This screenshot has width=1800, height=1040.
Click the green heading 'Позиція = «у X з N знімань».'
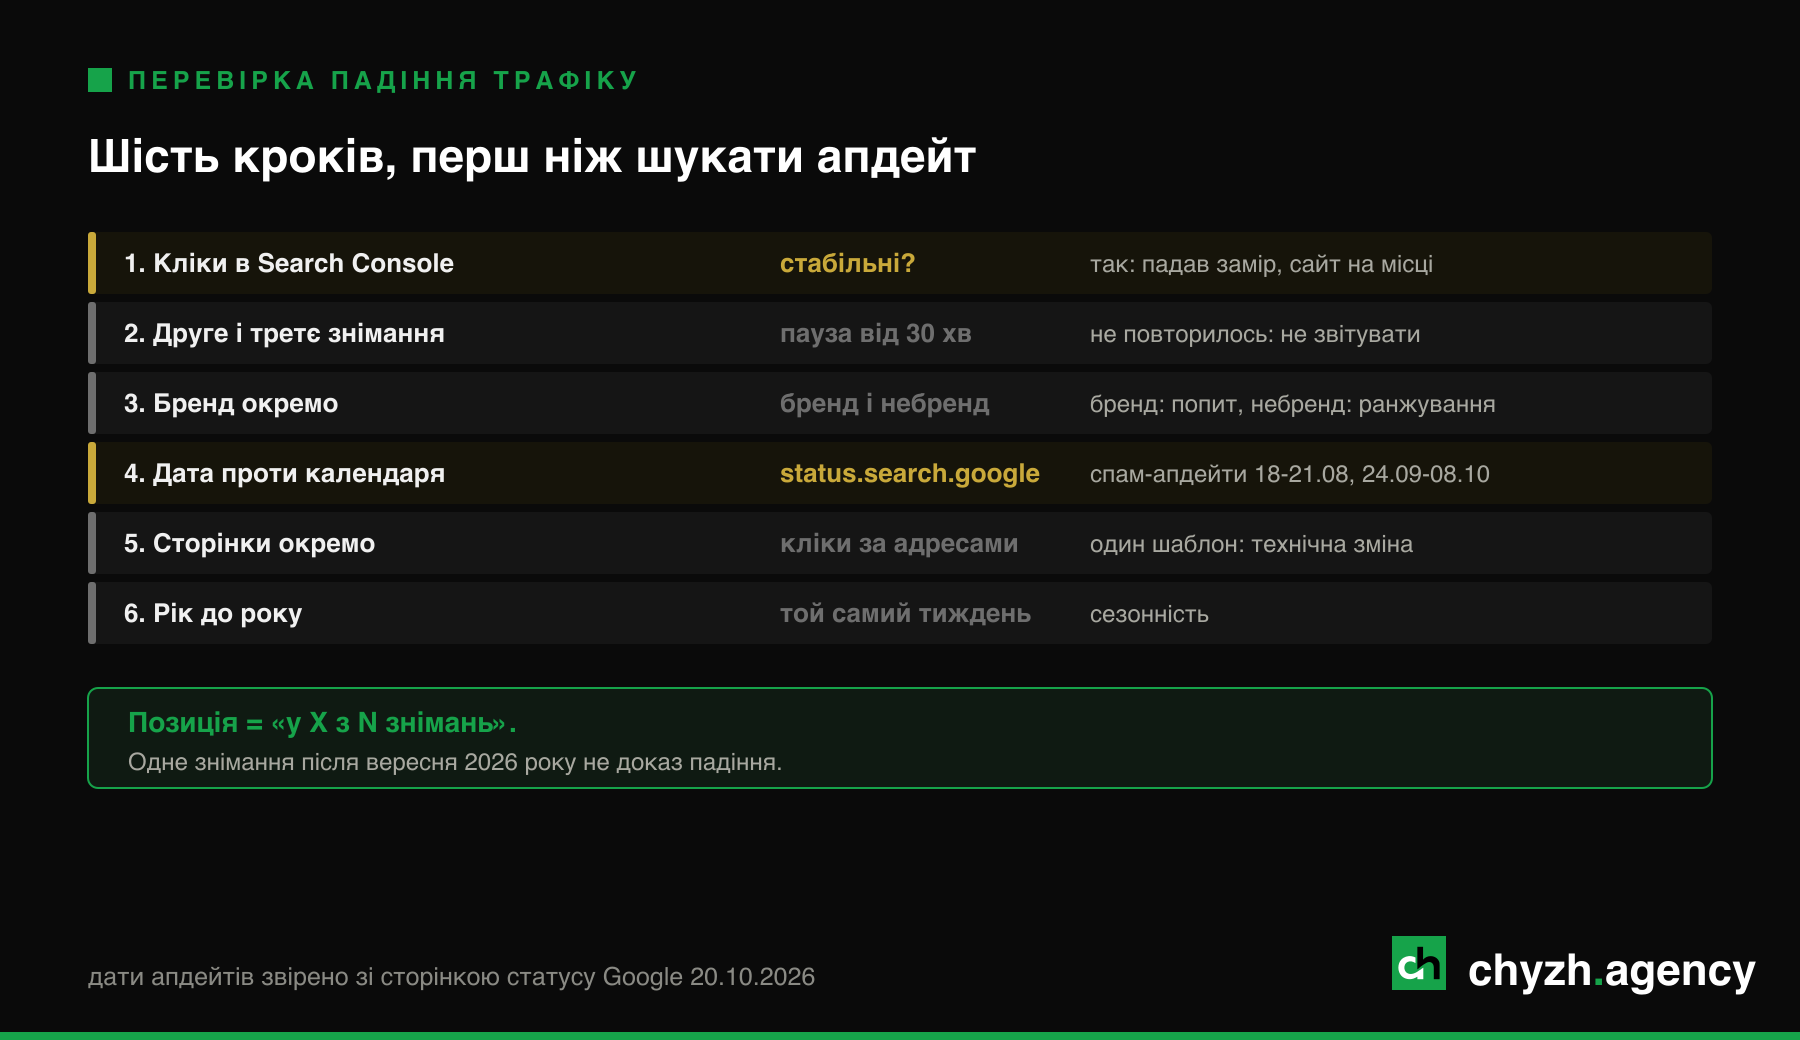click(x=322, y=722)
